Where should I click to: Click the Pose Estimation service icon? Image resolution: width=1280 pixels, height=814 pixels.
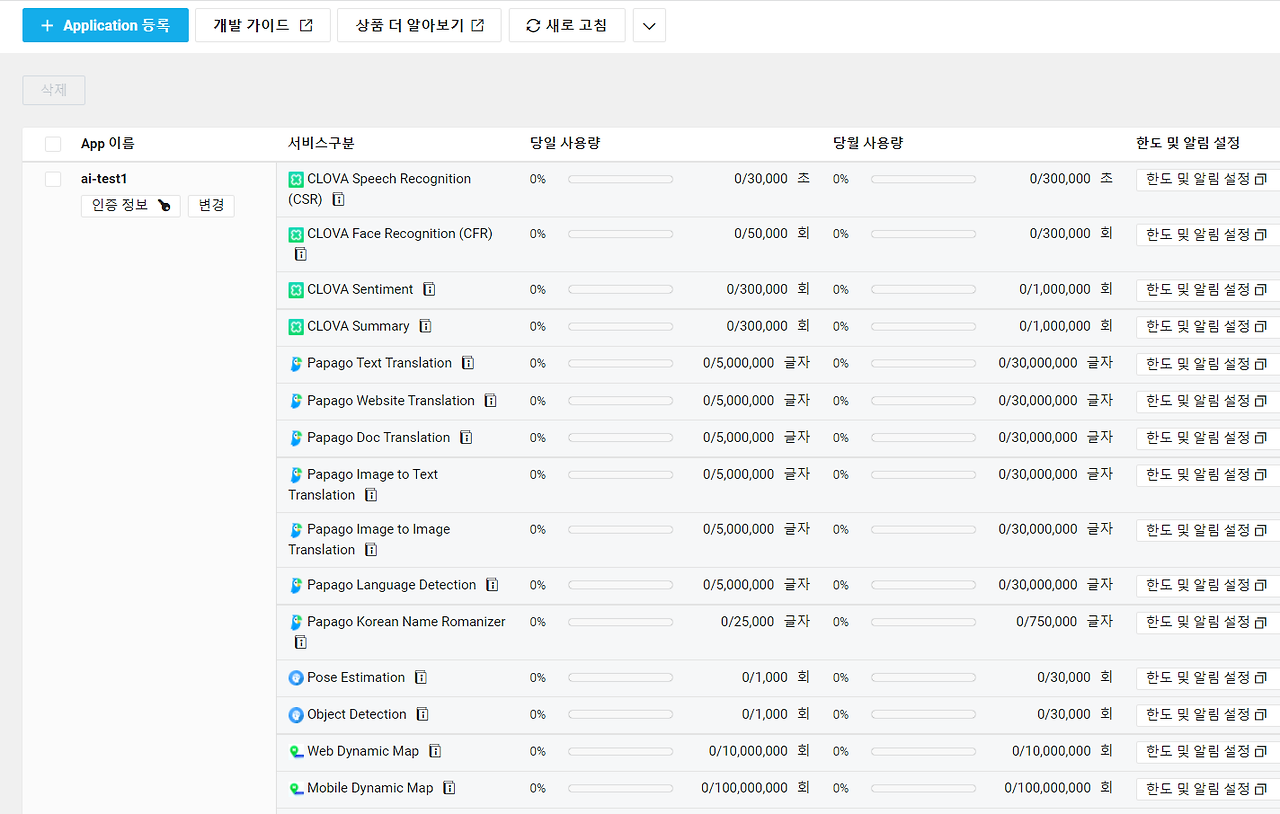296,678
